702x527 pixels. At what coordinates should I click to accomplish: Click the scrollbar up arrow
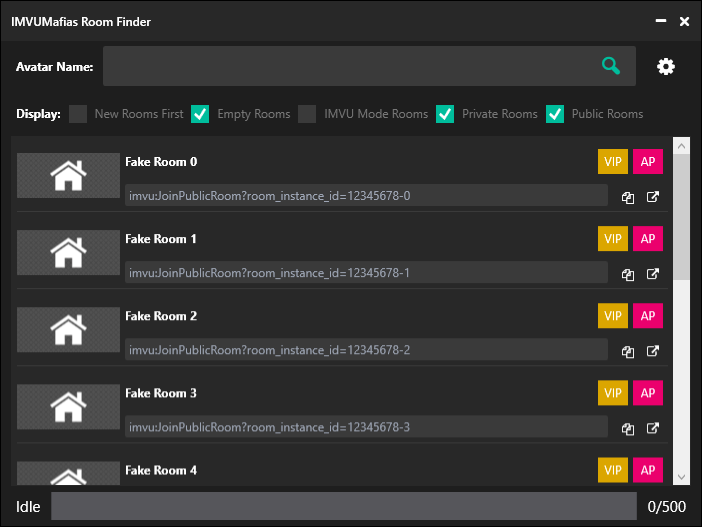coord(681,146)
